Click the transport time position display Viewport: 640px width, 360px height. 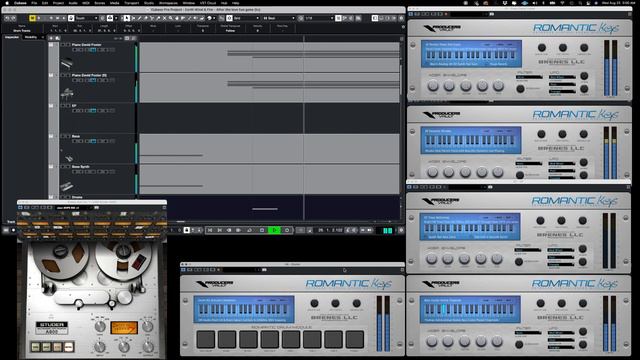[330, 230]
